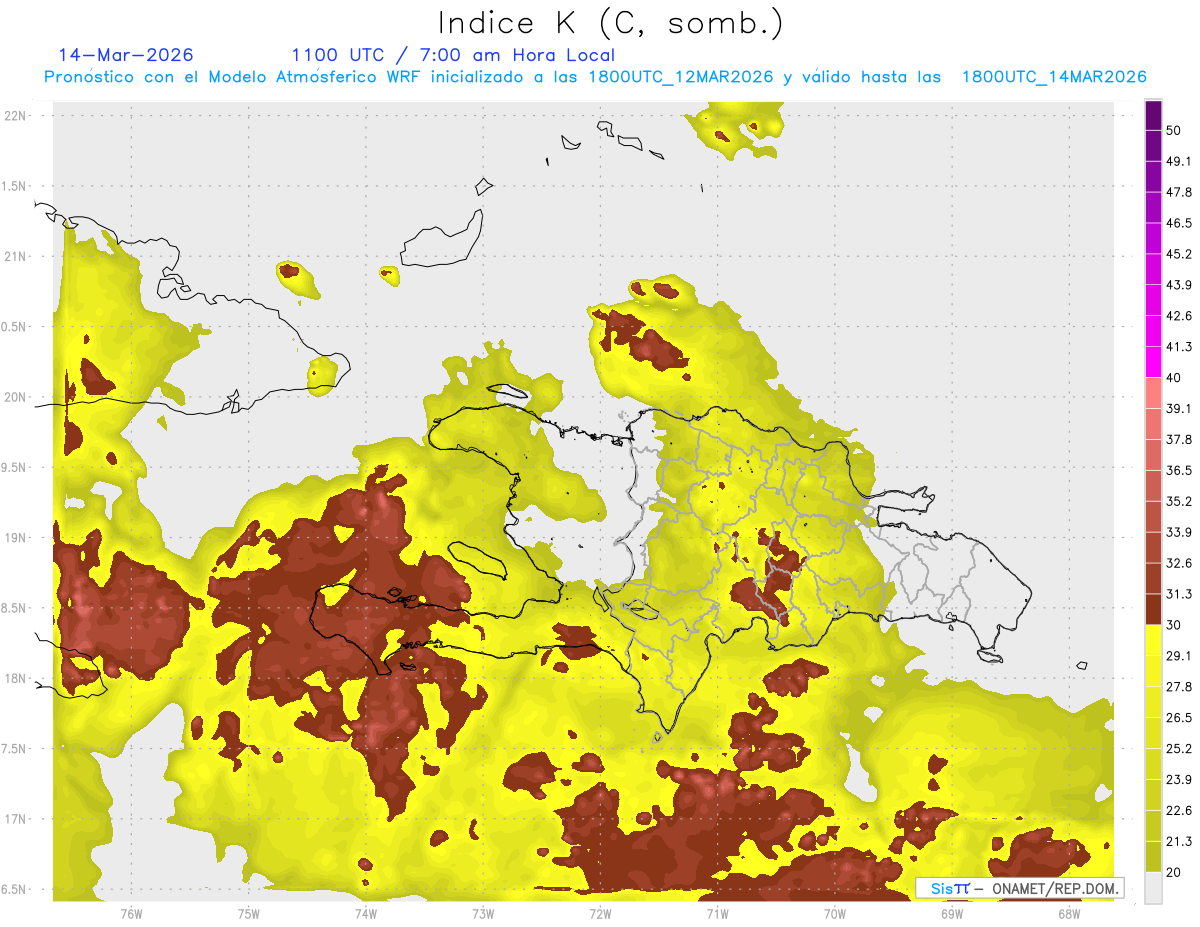1200x927 pixels.
Task: Click the '69W' longitude label
Action: point(952,914)
